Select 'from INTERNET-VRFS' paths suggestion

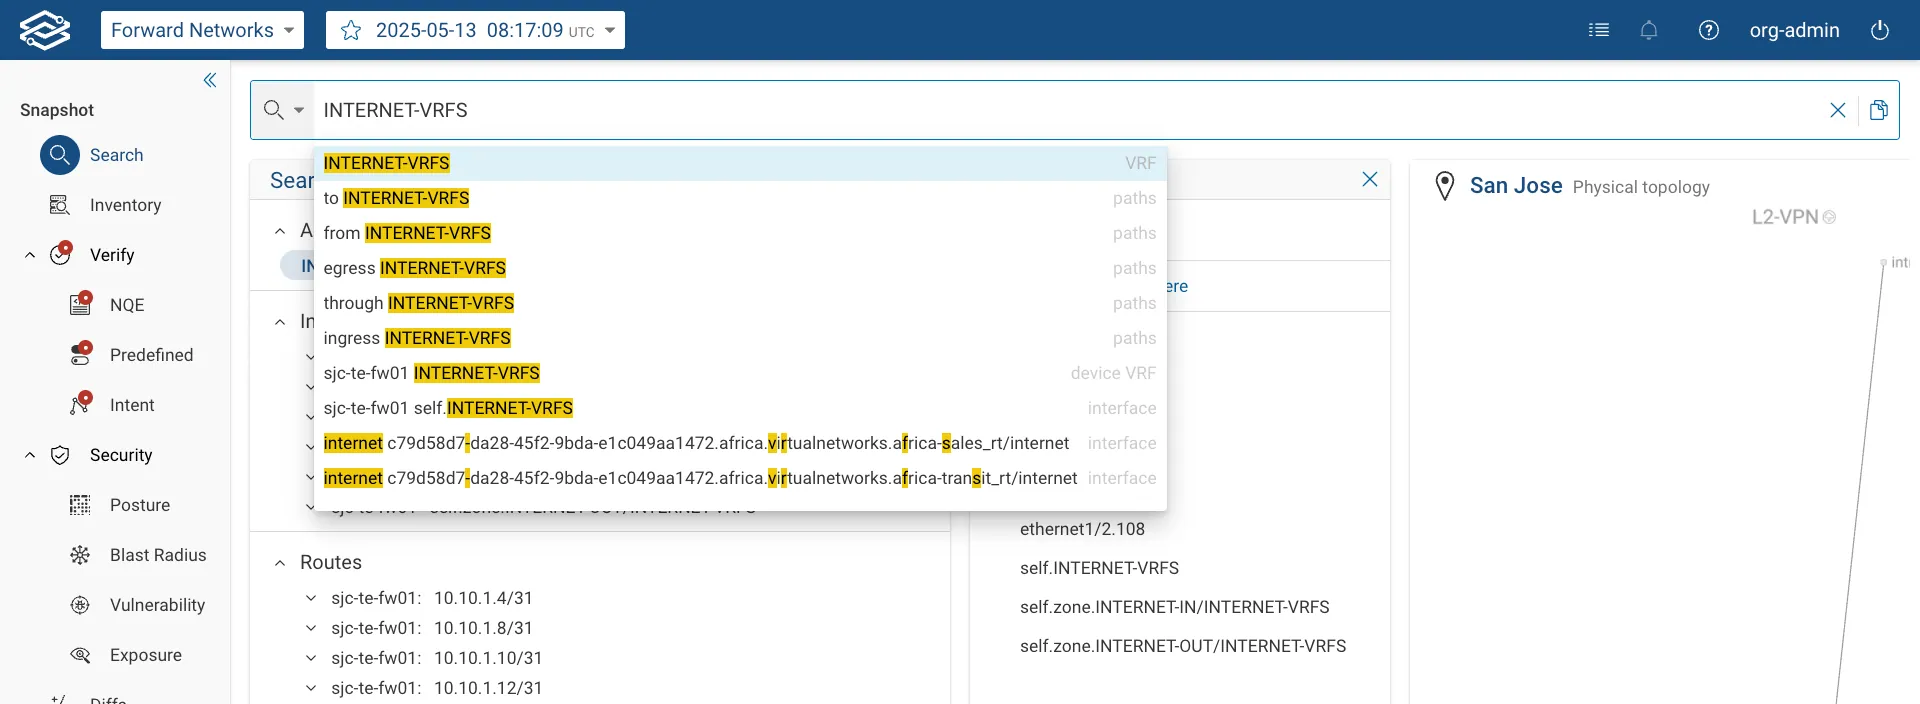point(740,233)
